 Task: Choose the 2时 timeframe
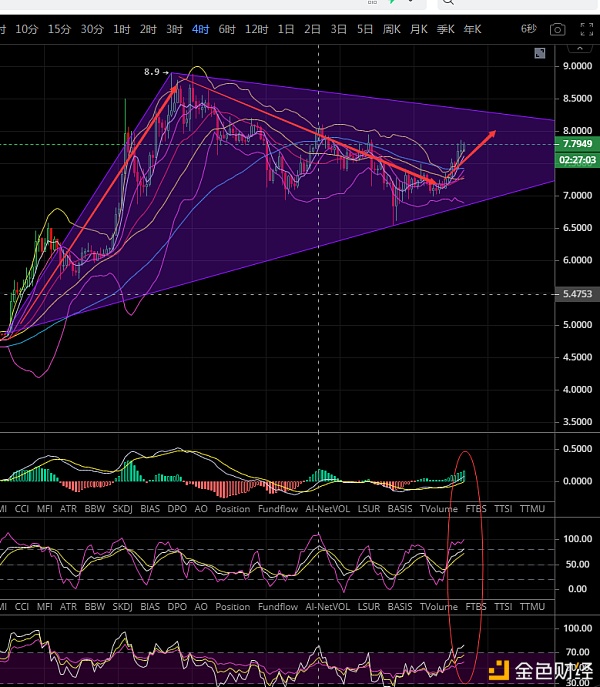148,29
